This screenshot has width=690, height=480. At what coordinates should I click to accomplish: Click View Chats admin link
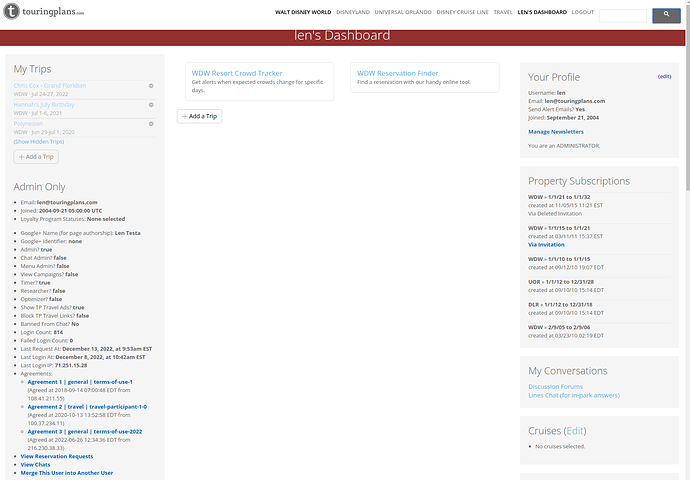pyautogui.click(x=35, y=465)
